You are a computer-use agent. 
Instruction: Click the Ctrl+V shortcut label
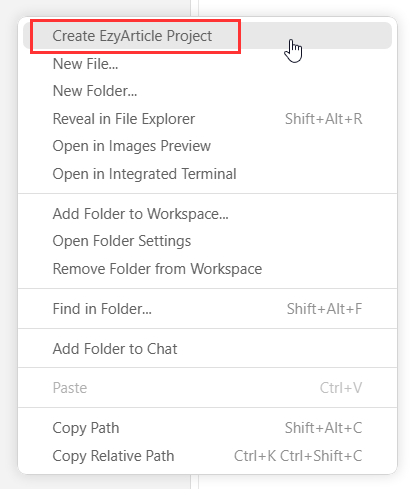pos(341,388)
